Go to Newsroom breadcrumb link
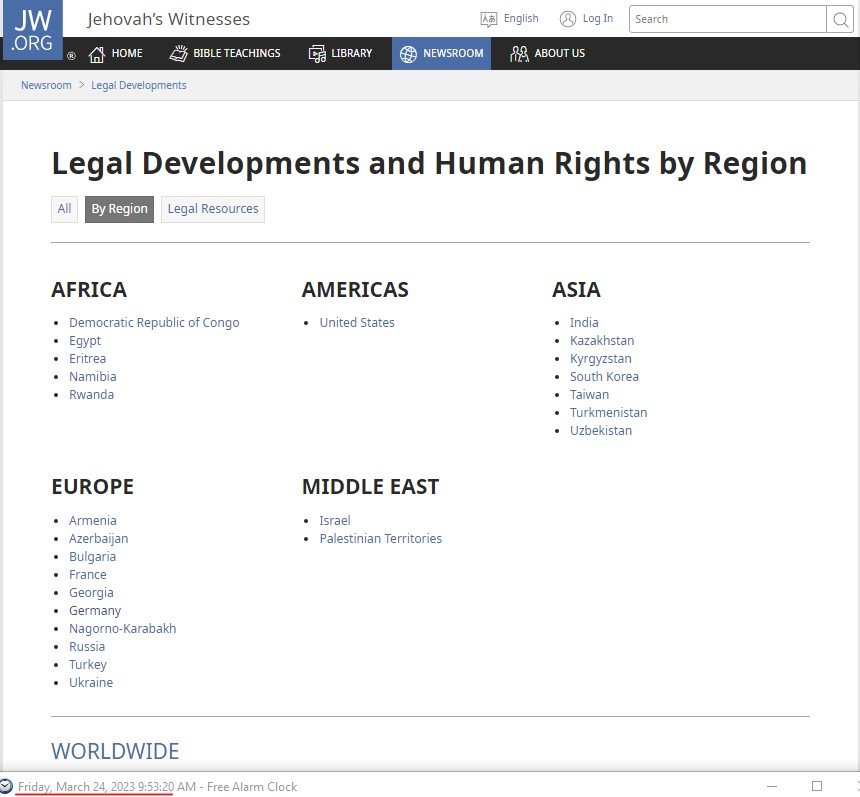The width and height of the screenshot is (860, 797). click(x=46, y=85)
